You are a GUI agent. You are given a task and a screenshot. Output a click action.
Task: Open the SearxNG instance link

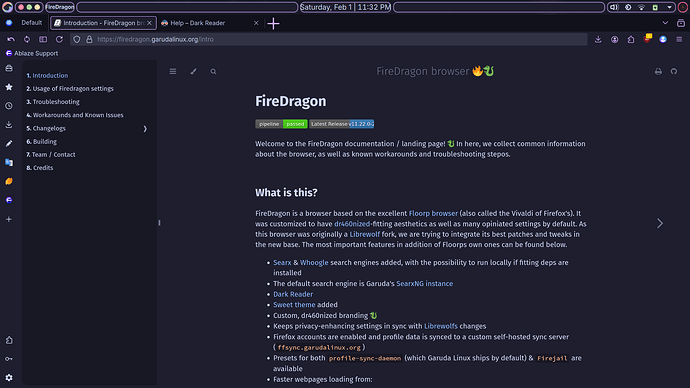[424, 284]
